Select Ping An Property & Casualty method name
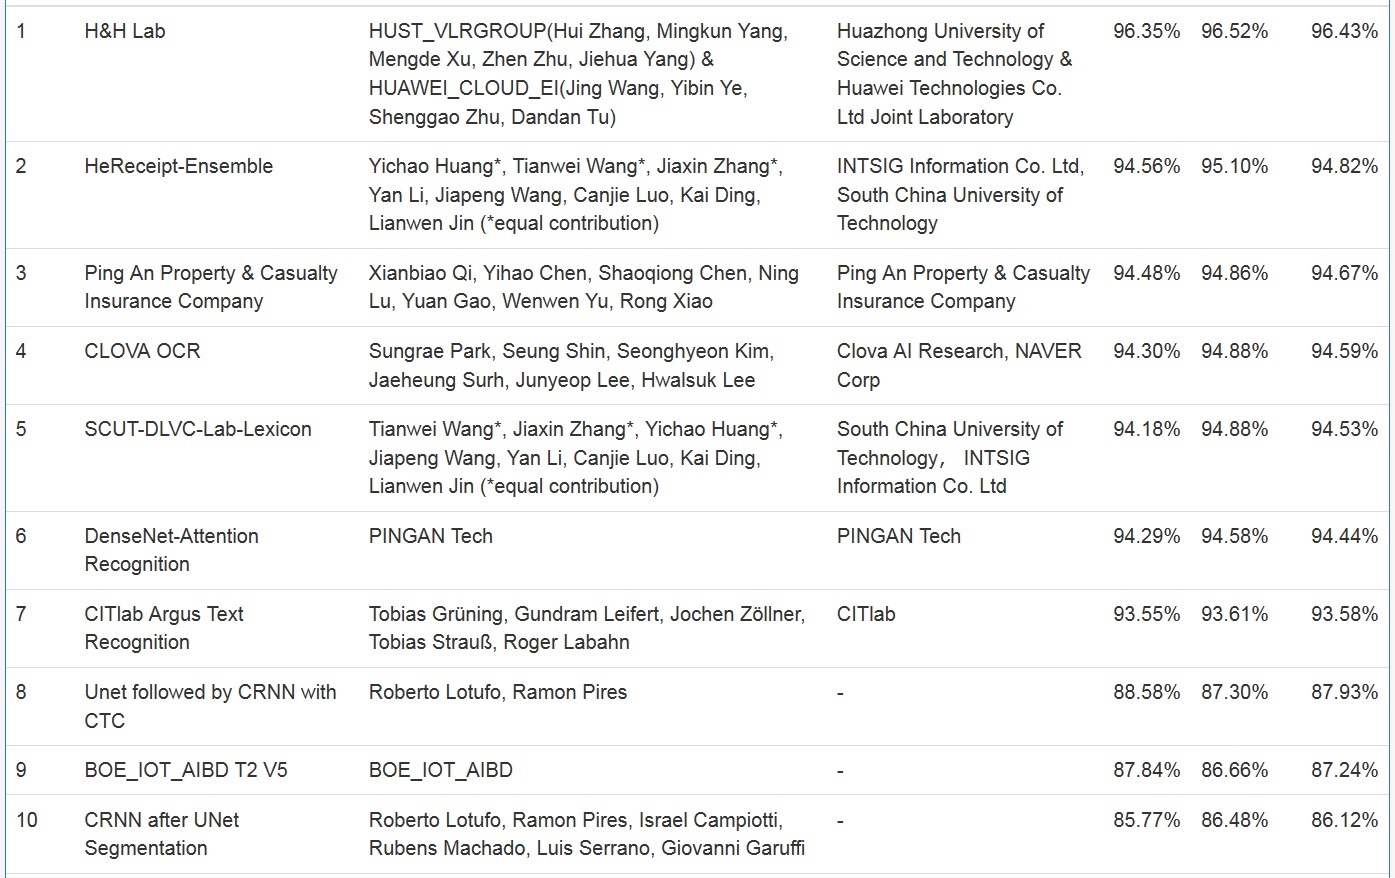 [x=210, y=287]
